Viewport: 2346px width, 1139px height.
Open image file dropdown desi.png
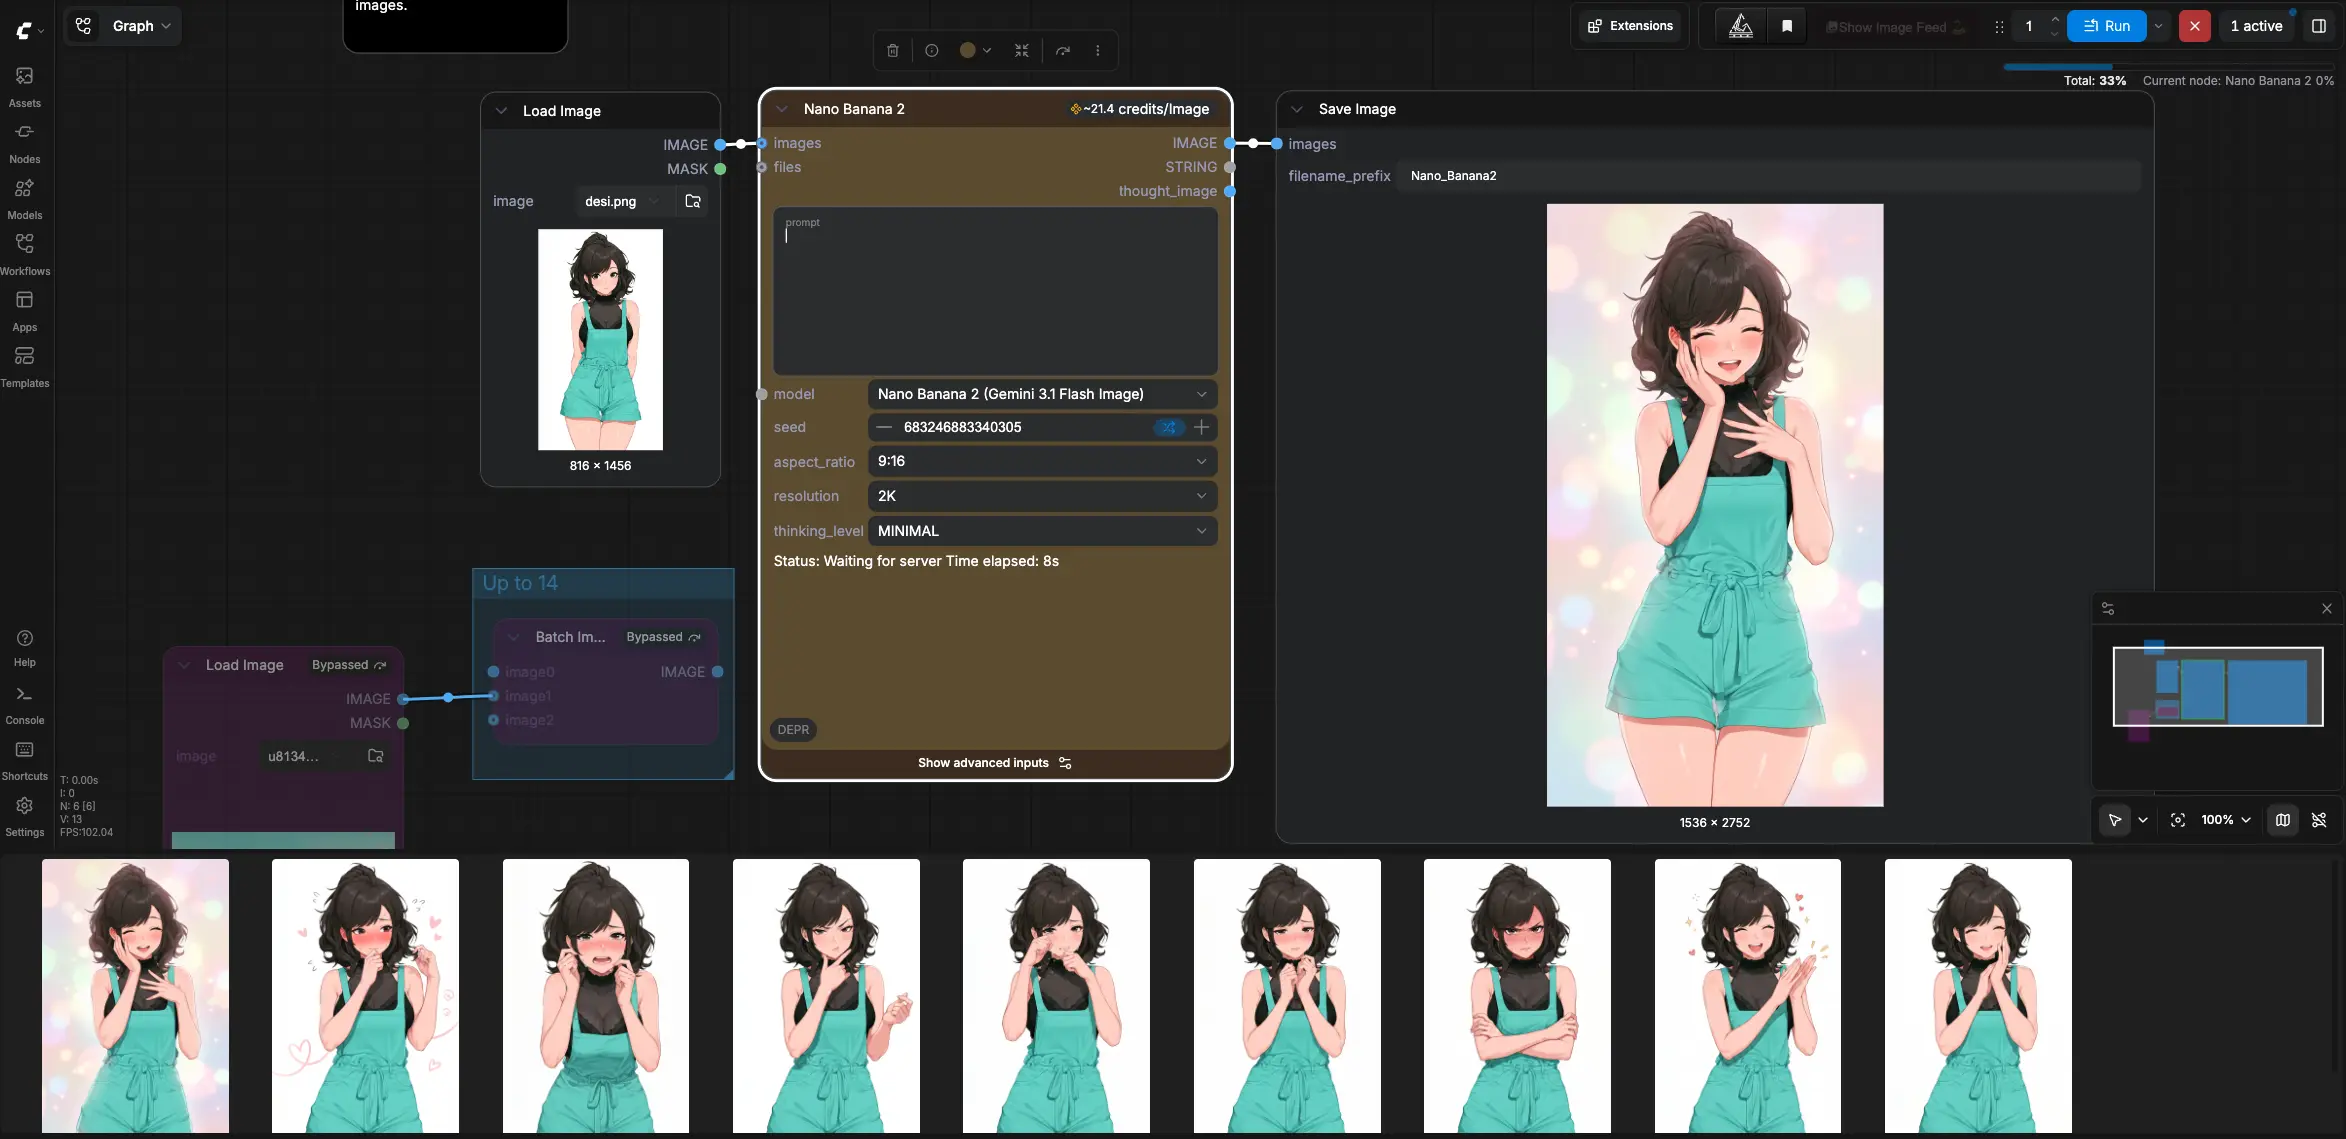tap(622, 201)
